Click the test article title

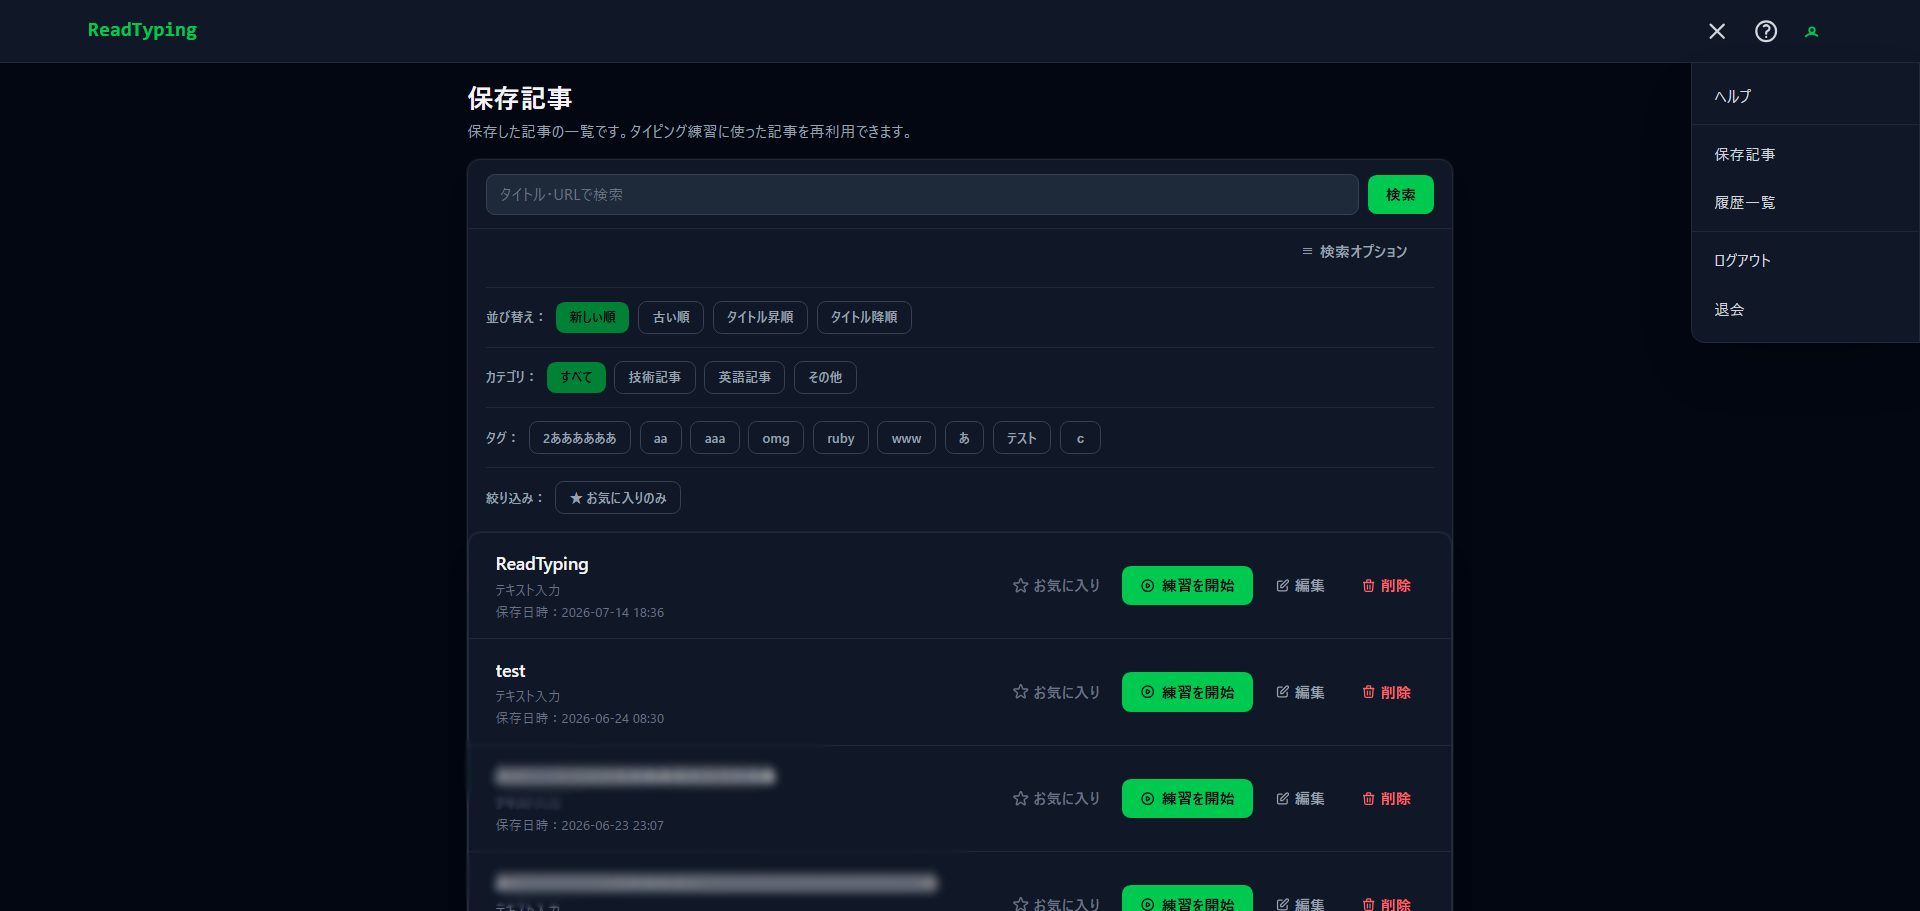510,671
